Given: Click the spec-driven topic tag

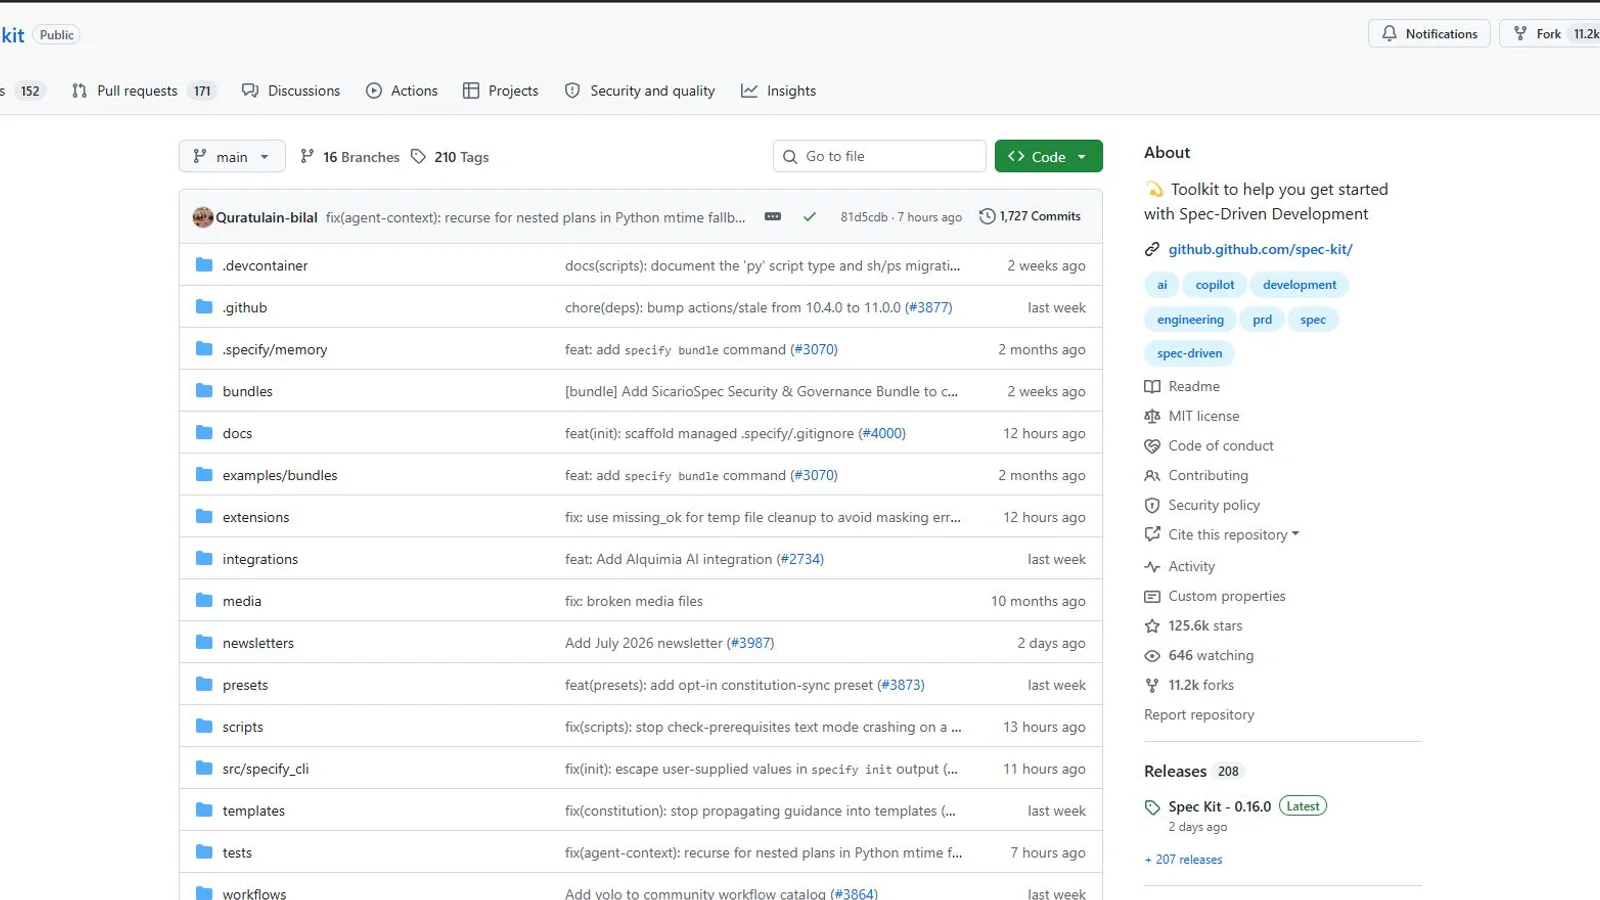Looking at the screenshot, I should coord(1190,354).
